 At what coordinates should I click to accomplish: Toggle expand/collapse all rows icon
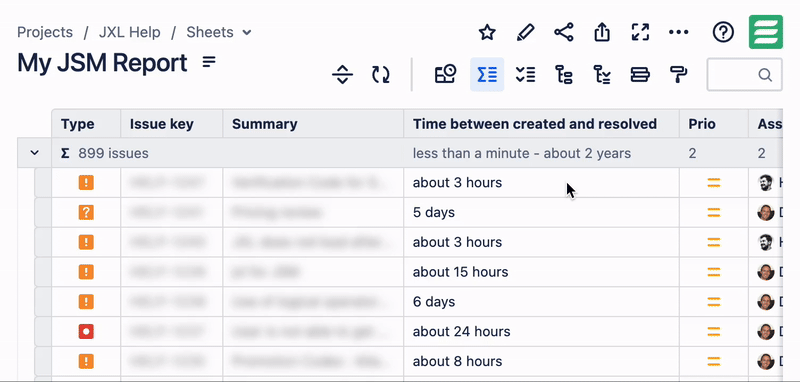342,75
